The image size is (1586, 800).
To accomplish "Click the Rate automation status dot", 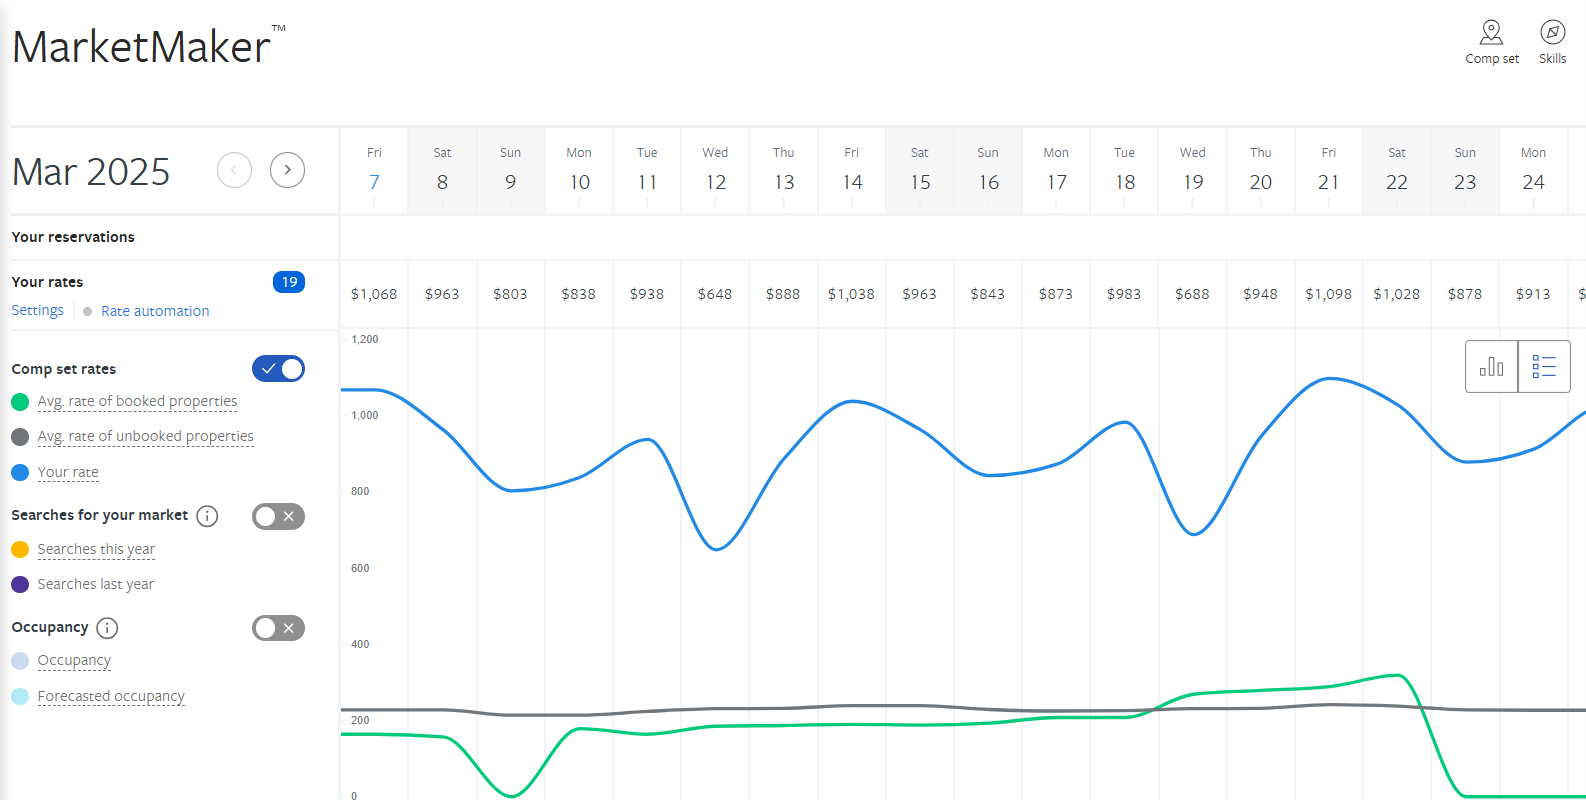I will (88, 312).
